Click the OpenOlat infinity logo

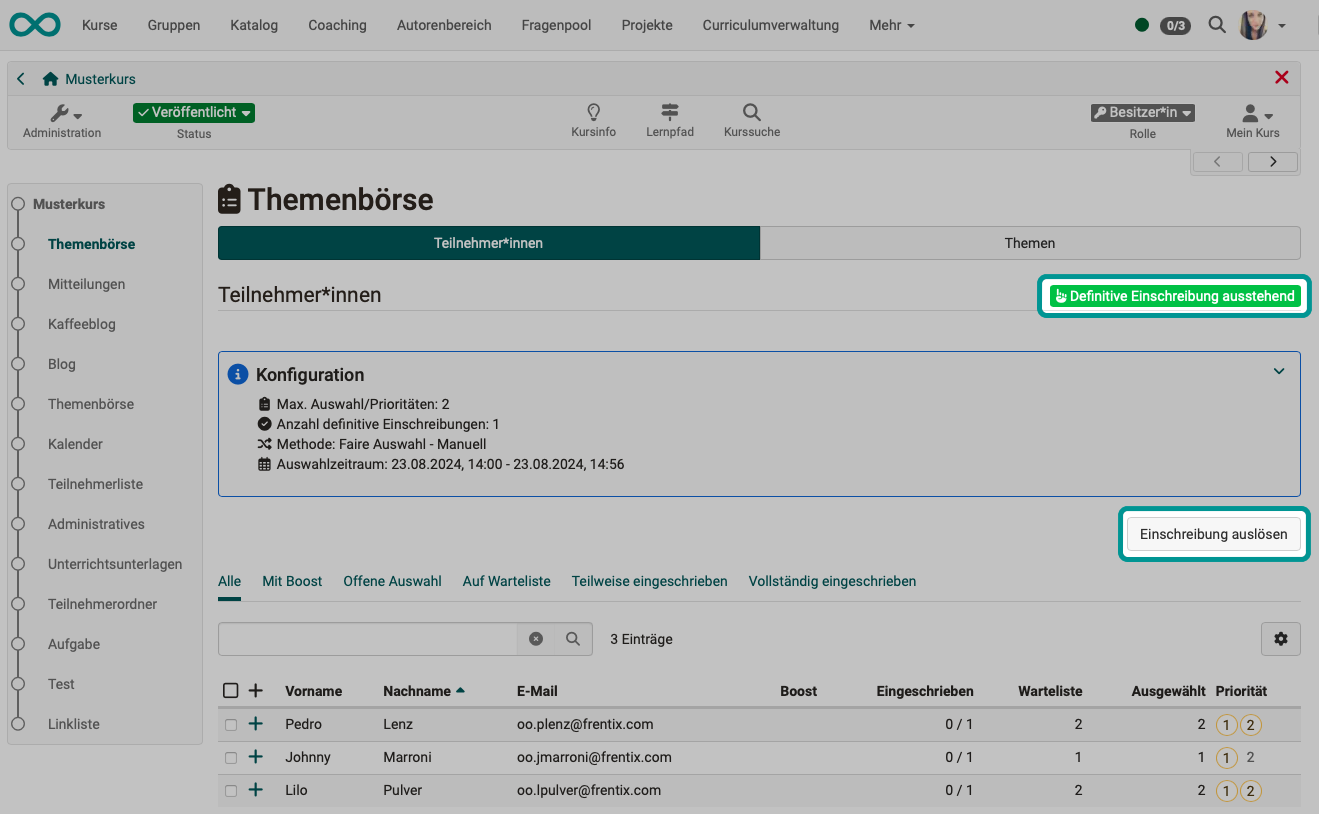[x=34, y=24]
